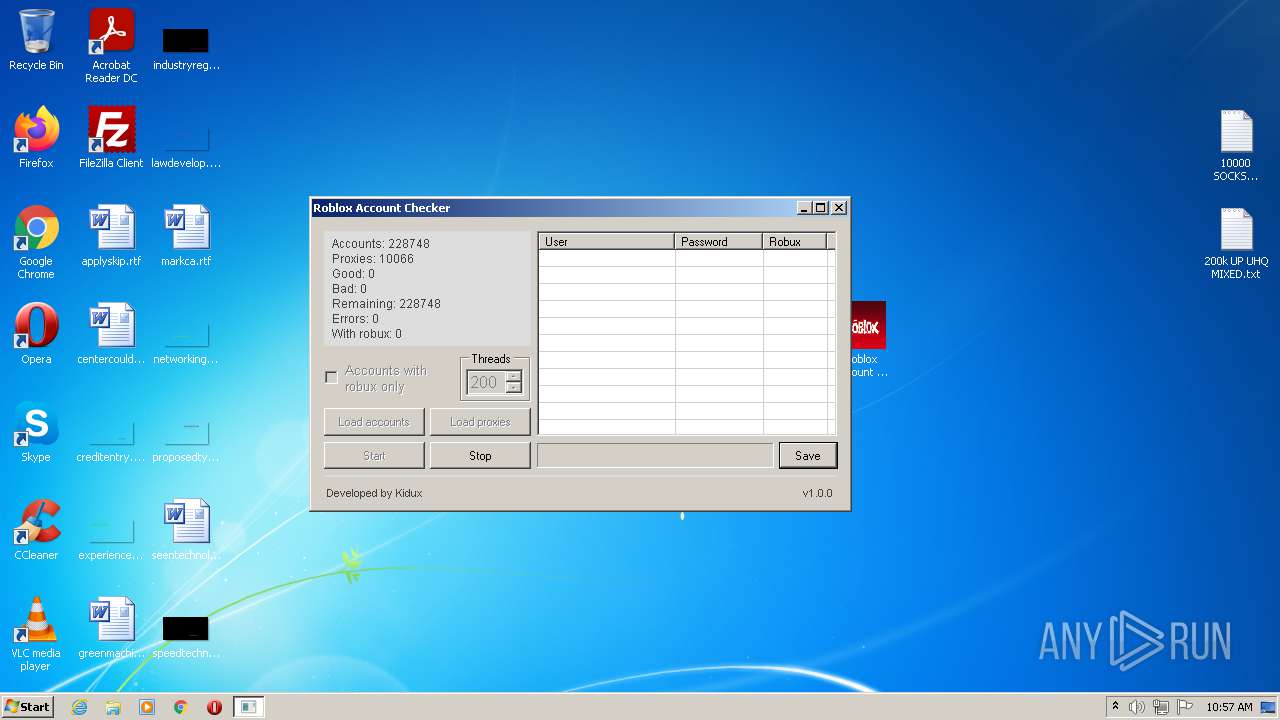Open the Recycle Bin desktop icon
This screenshot has height=720, width=1280.
(x=36, y=40)
